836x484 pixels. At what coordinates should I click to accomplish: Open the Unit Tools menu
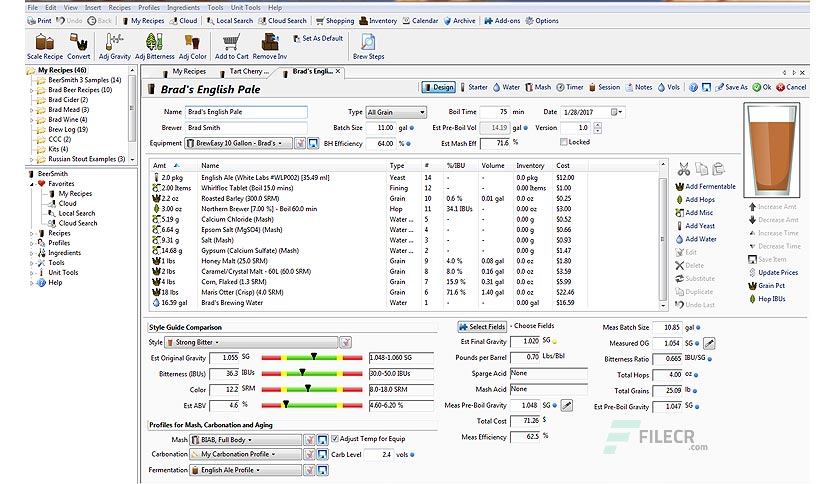(245, 7)
